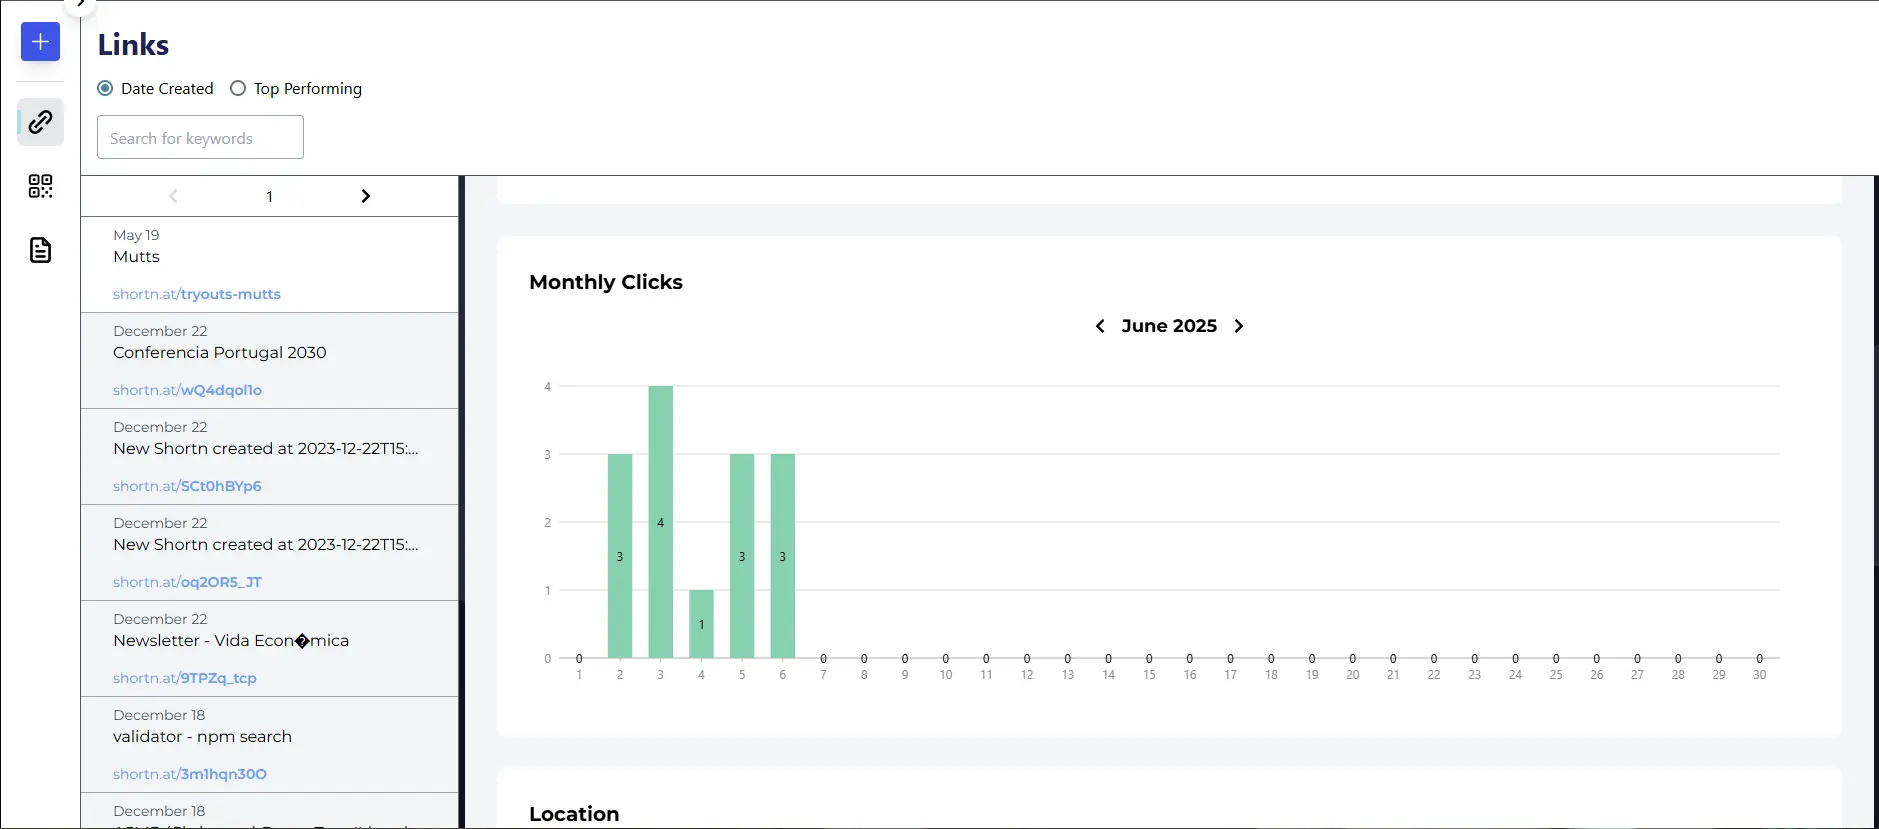This screenshot has height=829, width=1879.
Task: Select the validator - npm search entry
Action: coord(202,737)
